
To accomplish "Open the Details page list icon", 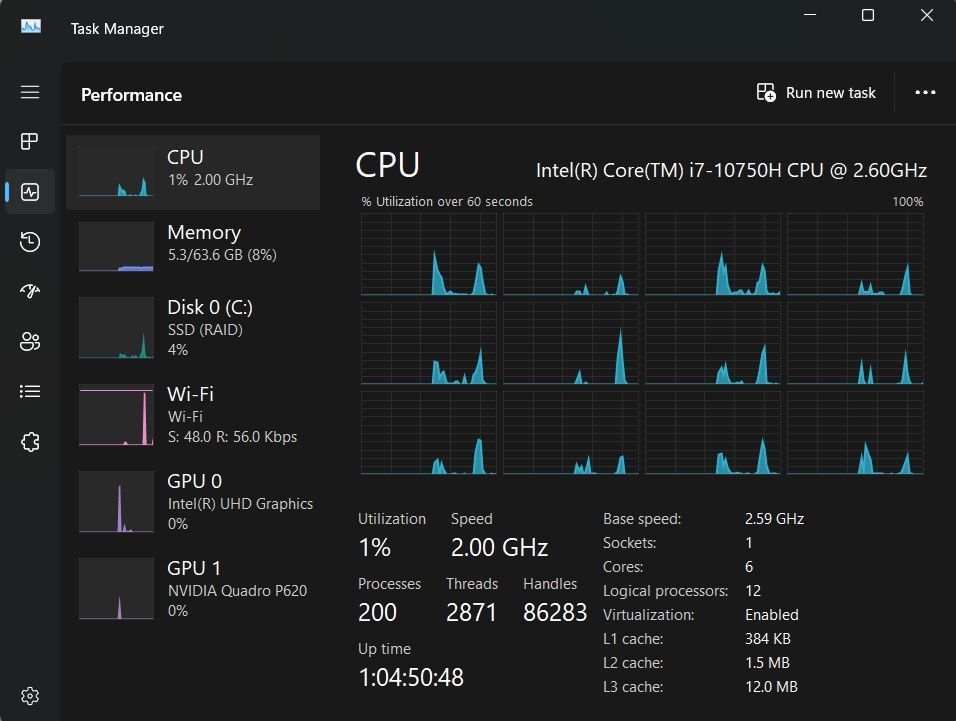I will 30,391.
